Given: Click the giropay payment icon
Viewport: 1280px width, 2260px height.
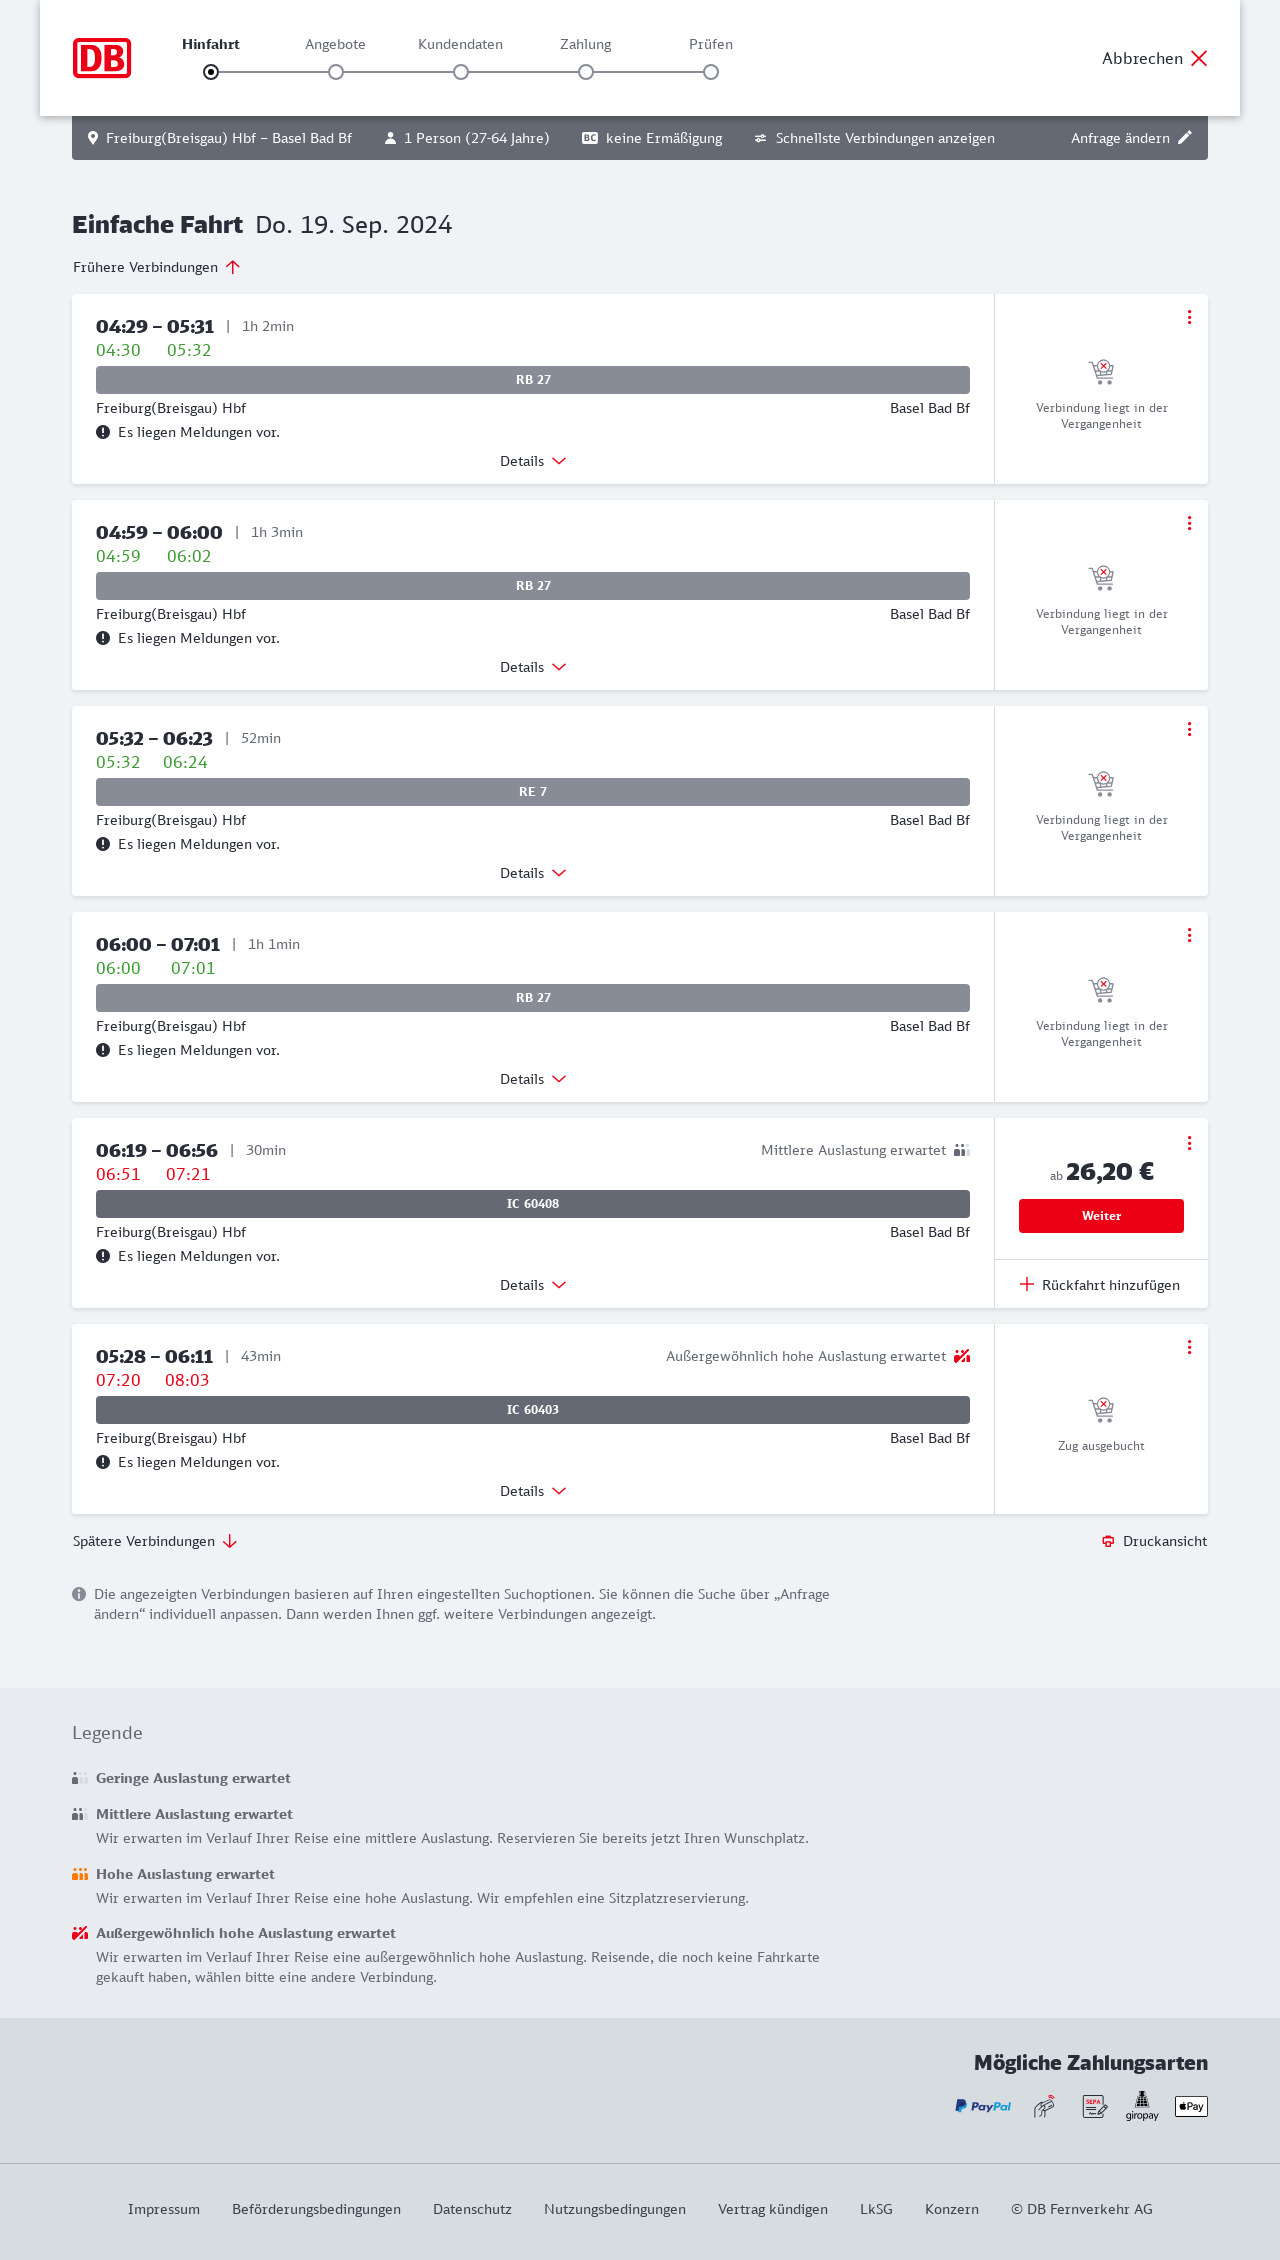Looking at the screenshot, I should 1142,2106.
